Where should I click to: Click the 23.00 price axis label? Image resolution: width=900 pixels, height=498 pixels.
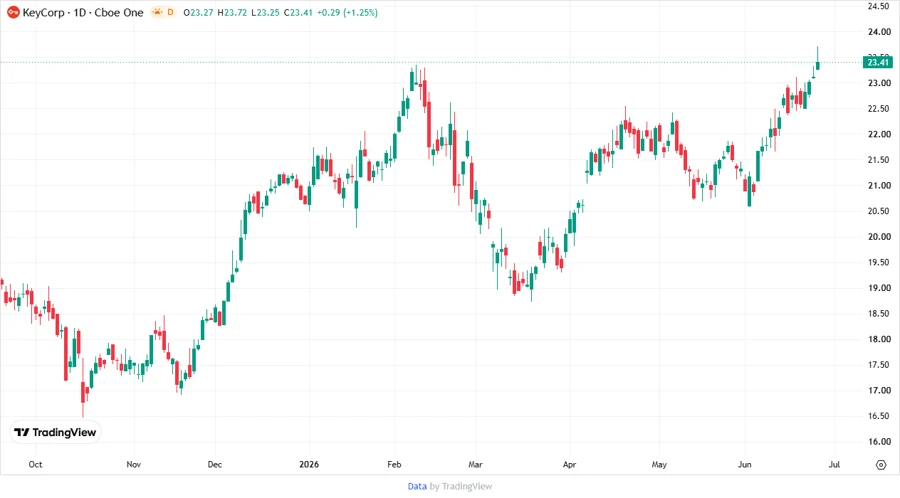point(879,83)
